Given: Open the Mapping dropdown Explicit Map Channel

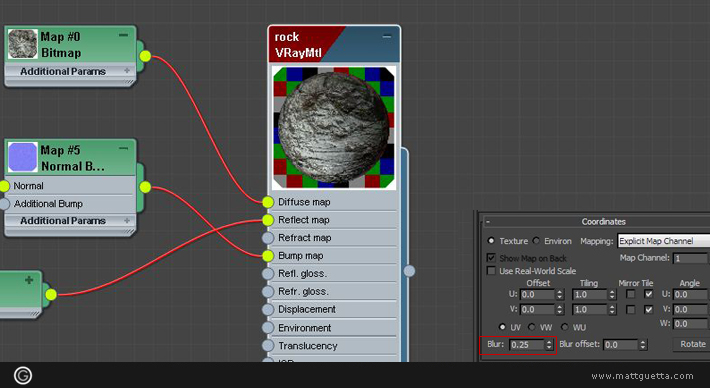Looking at the screenshot, I should pyautogui.click(x=663, y=241).
